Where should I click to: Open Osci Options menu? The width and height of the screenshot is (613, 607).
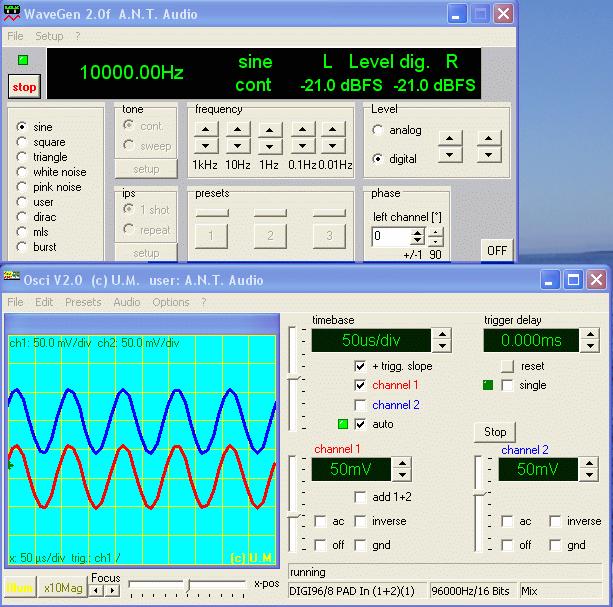171,302
